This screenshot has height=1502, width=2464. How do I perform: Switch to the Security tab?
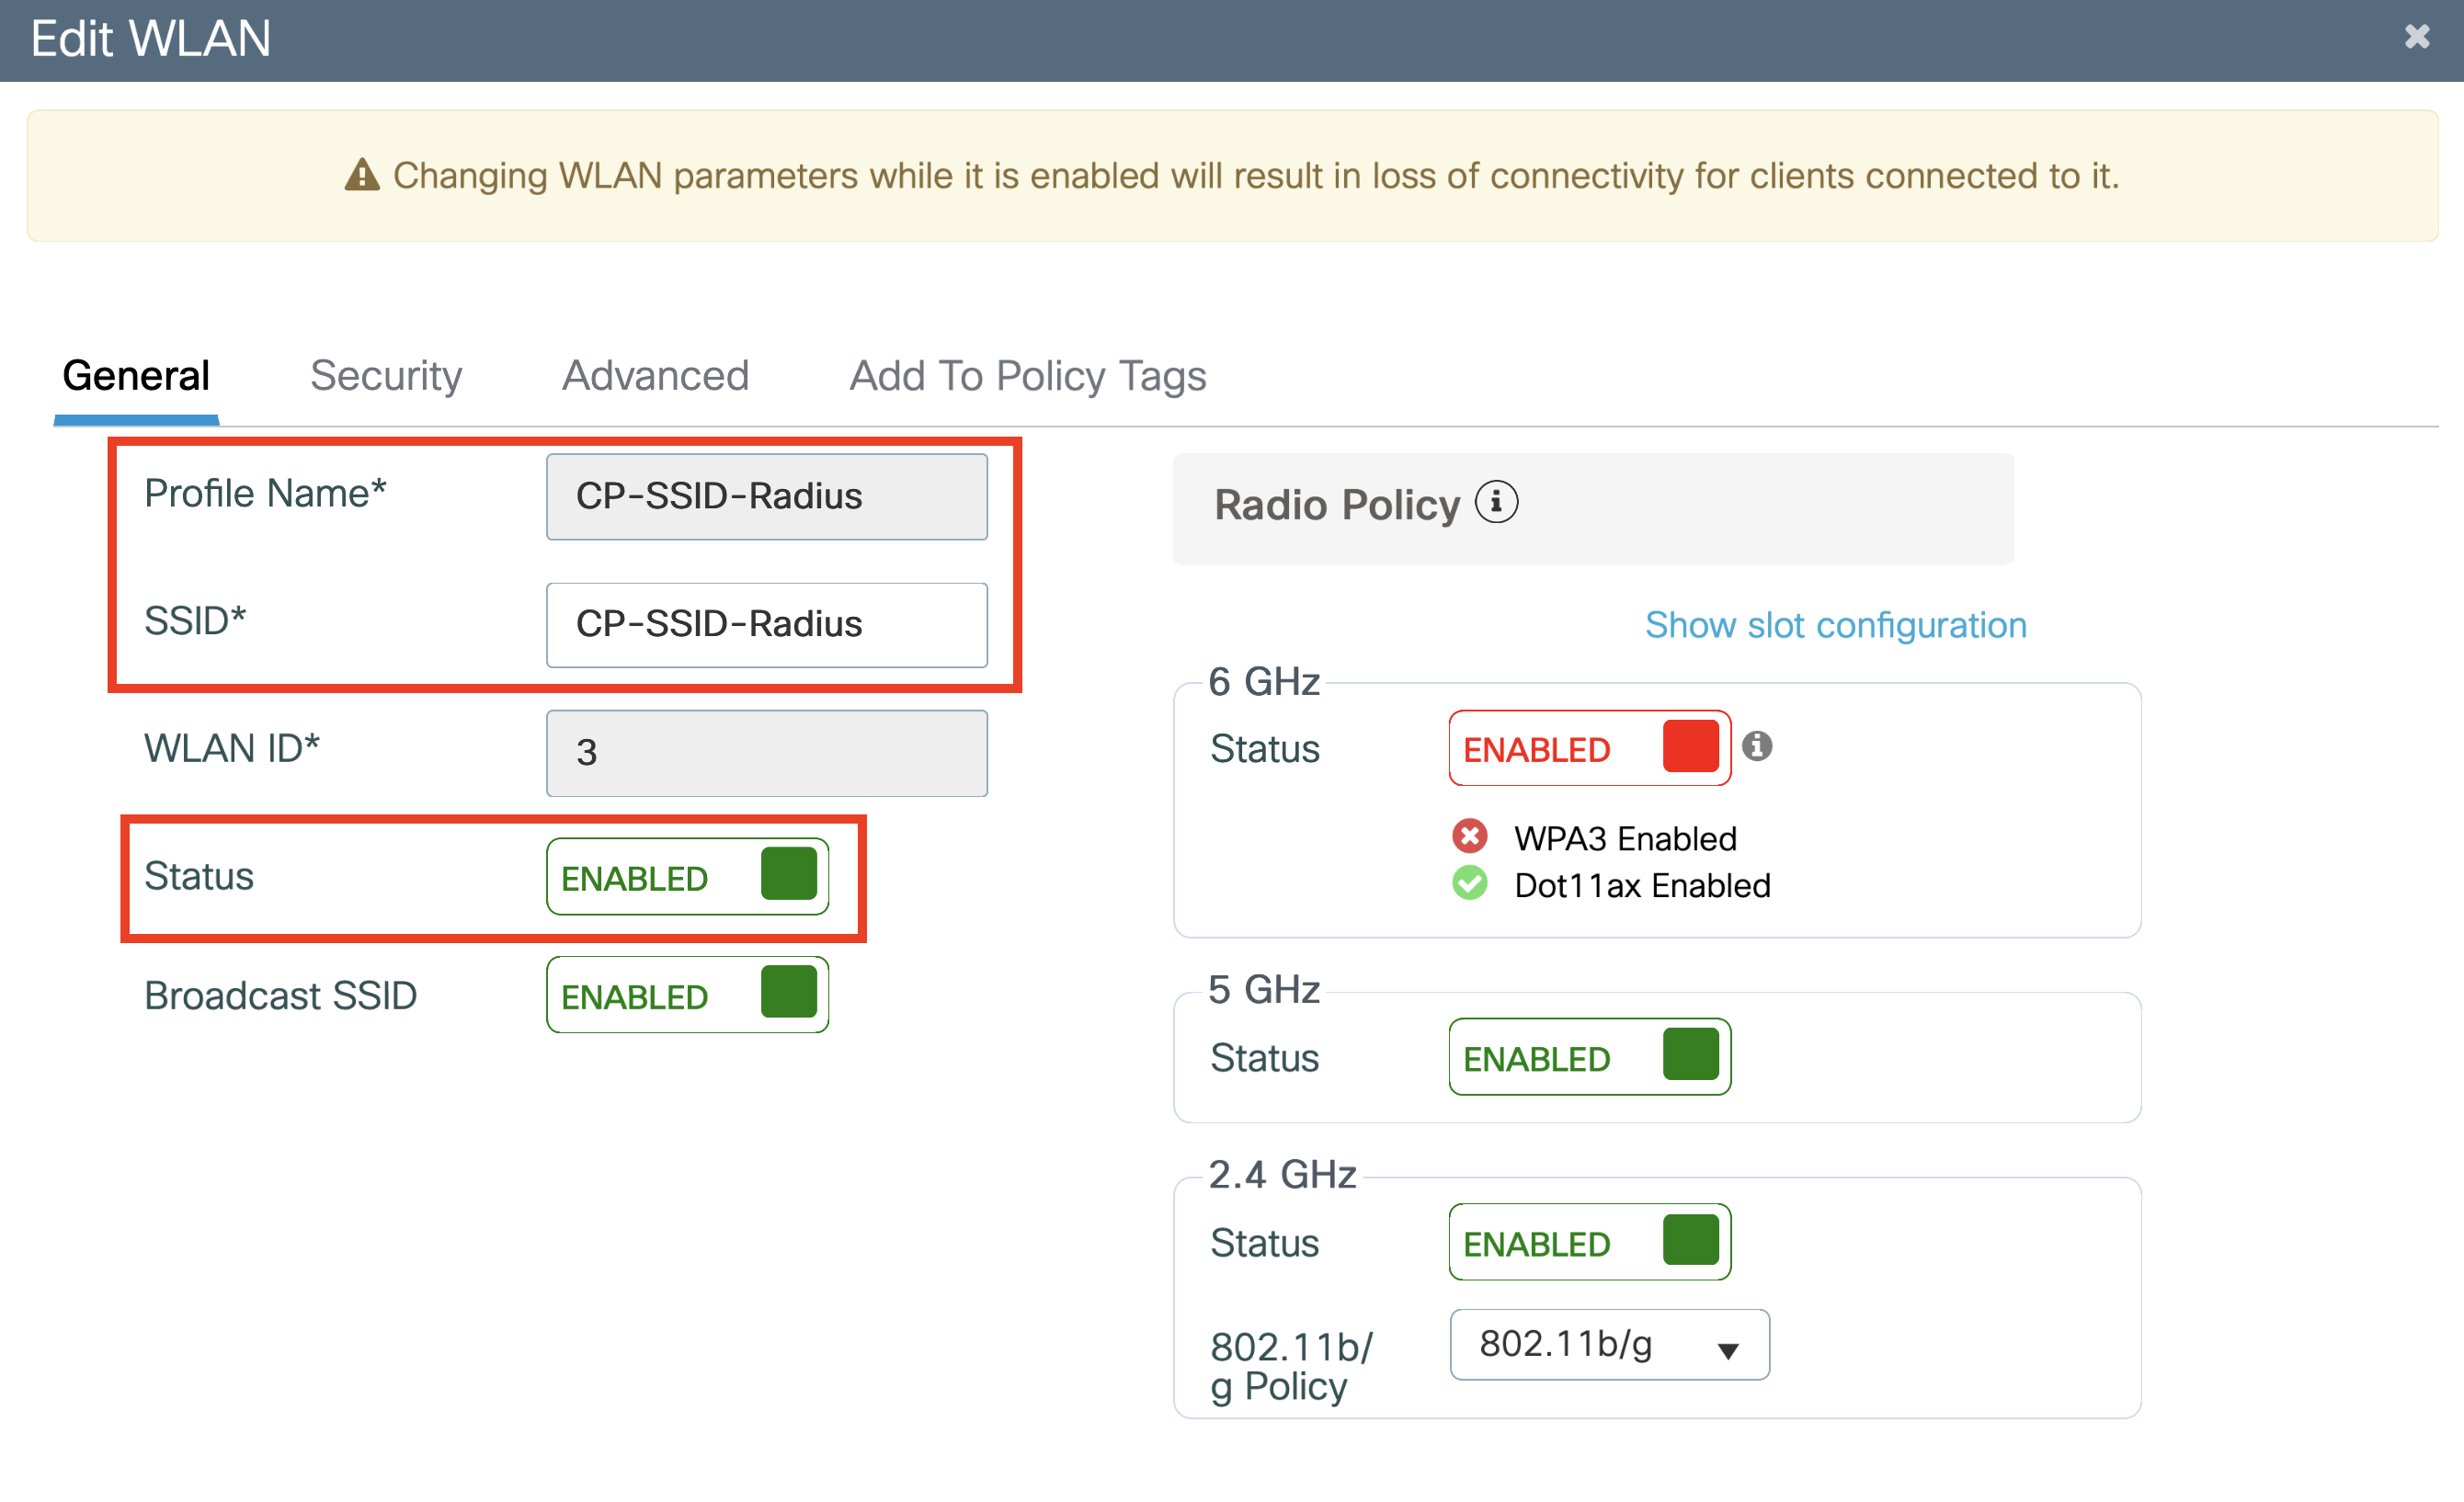click(x=386, y=376)
